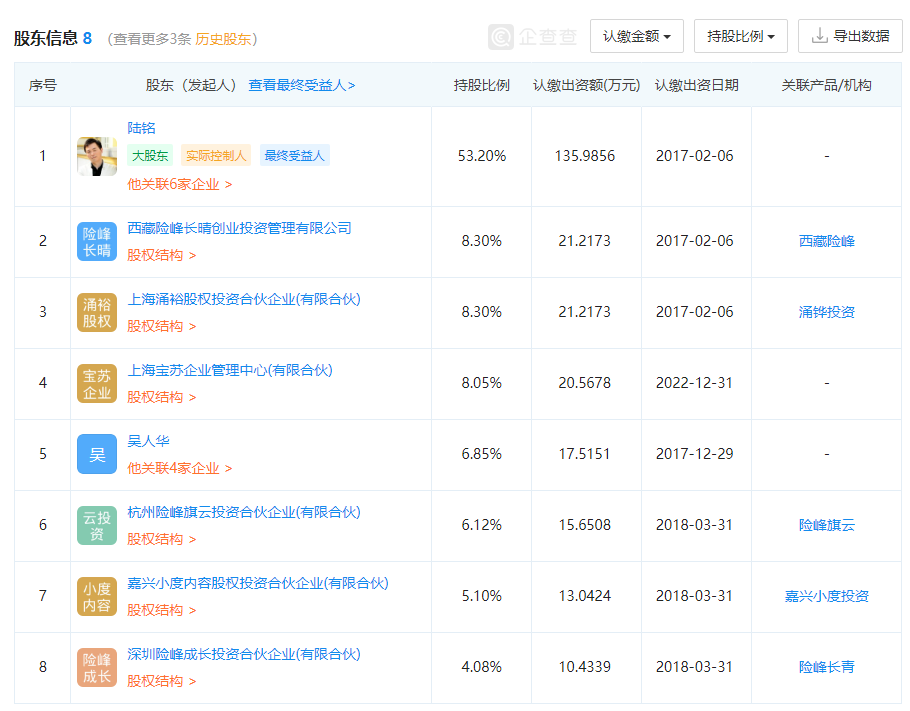Viewport: 910px width, 711px height.
Task: Click the 小度内容 gold logo icon
Action: click(97, 596)
